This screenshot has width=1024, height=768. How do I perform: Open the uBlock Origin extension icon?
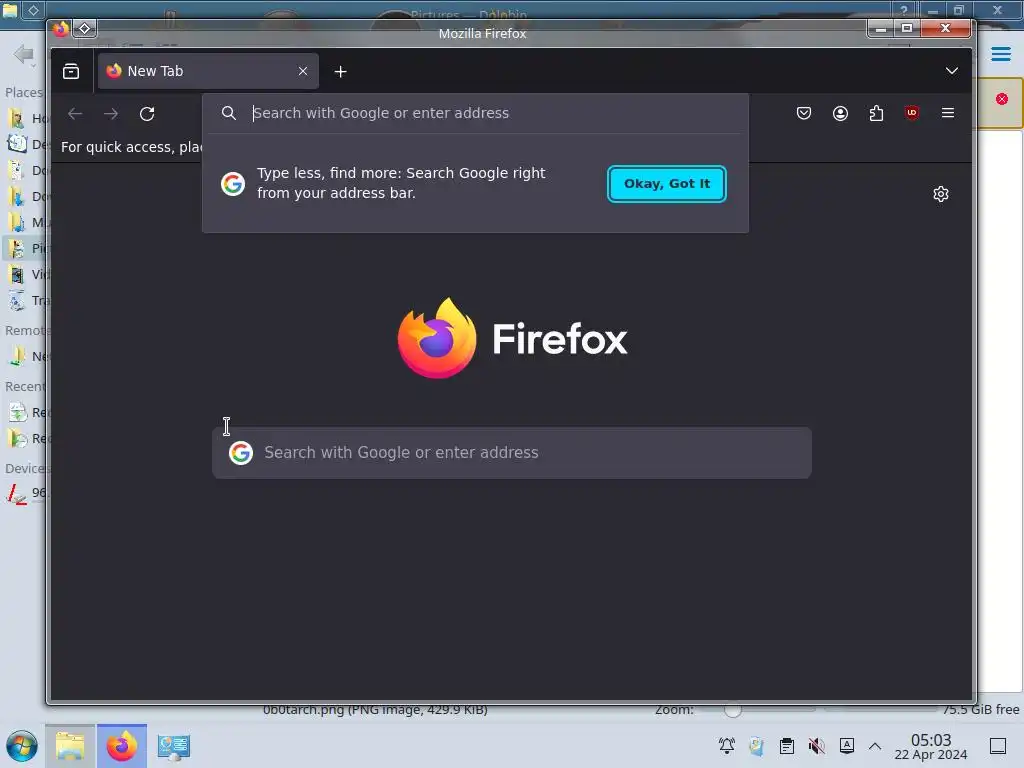(x=912, y=113)
